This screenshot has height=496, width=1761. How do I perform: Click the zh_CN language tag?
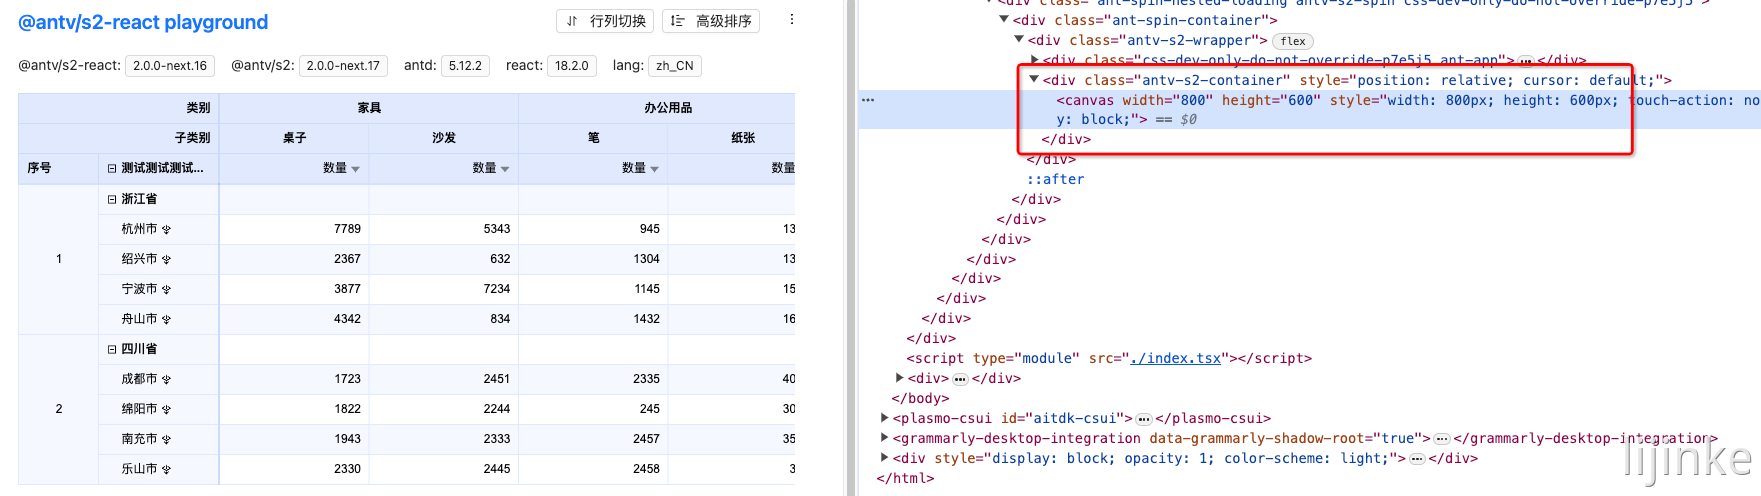[x=675, y=66]
